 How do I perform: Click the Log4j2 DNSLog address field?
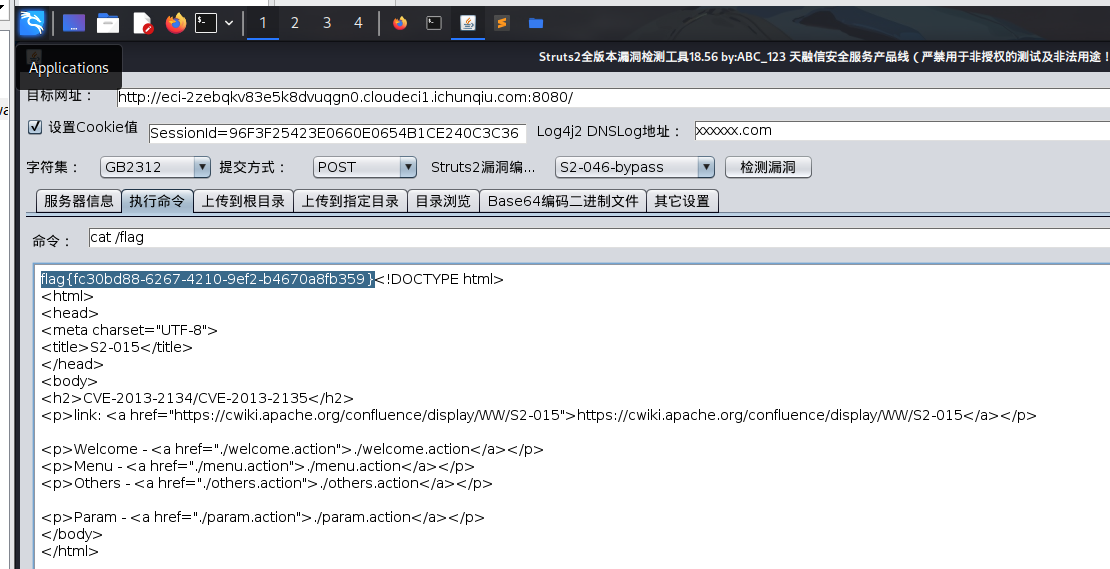pos(902,130)
